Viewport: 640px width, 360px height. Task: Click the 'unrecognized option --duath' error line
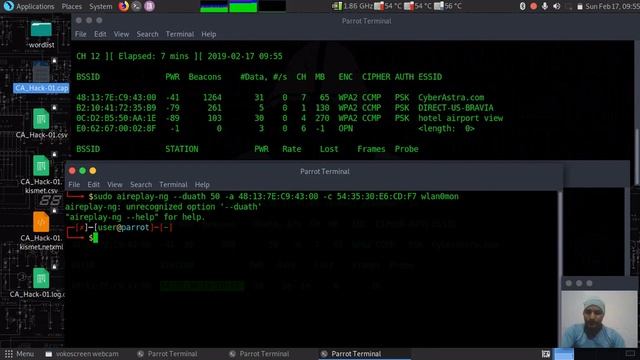[163, 207]
